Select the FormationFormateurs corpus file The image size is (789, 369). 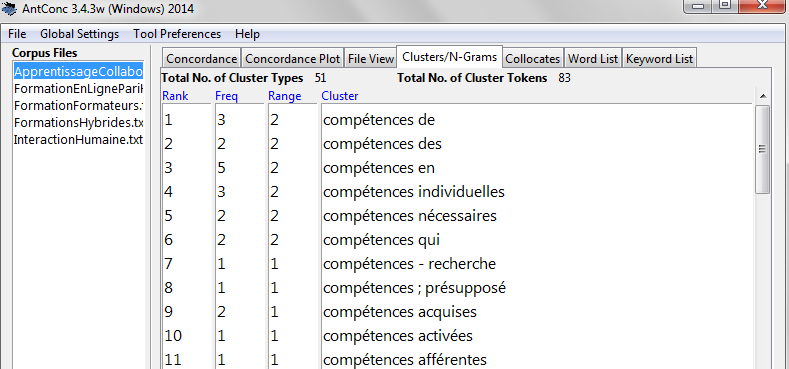tap(78, 106)
